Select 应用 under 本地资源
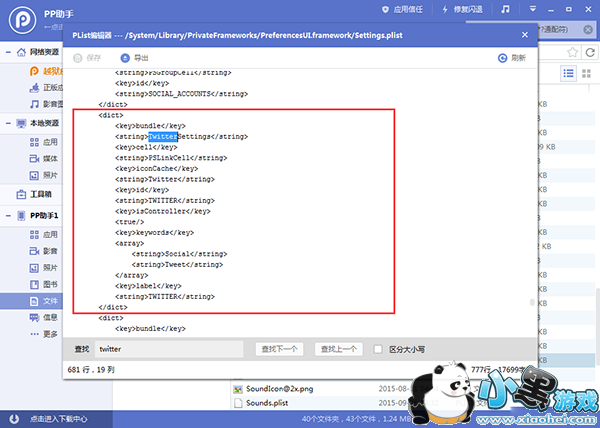 pos(43,142)
